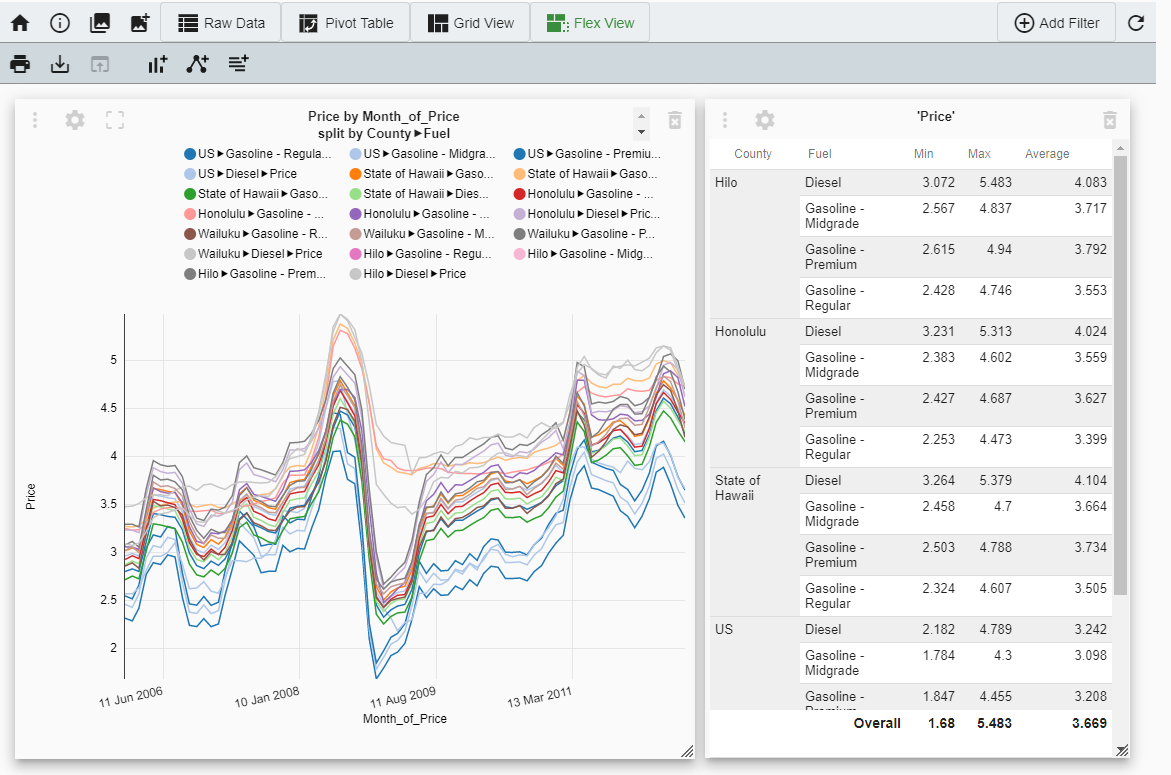The width and height of the screenshot is (1171, 775).
Task: Click State of Hawaii Diesel legend swatch
Action: coord(355,194)
